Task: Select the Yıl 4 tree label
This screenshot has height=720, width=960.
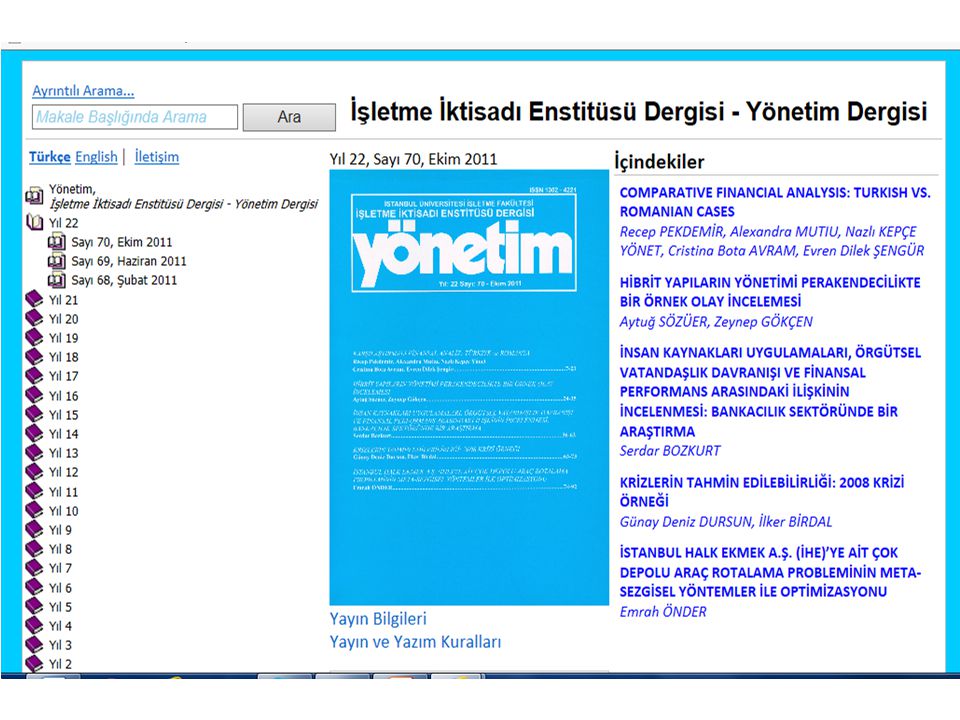Action: click(x=61, y=626)
